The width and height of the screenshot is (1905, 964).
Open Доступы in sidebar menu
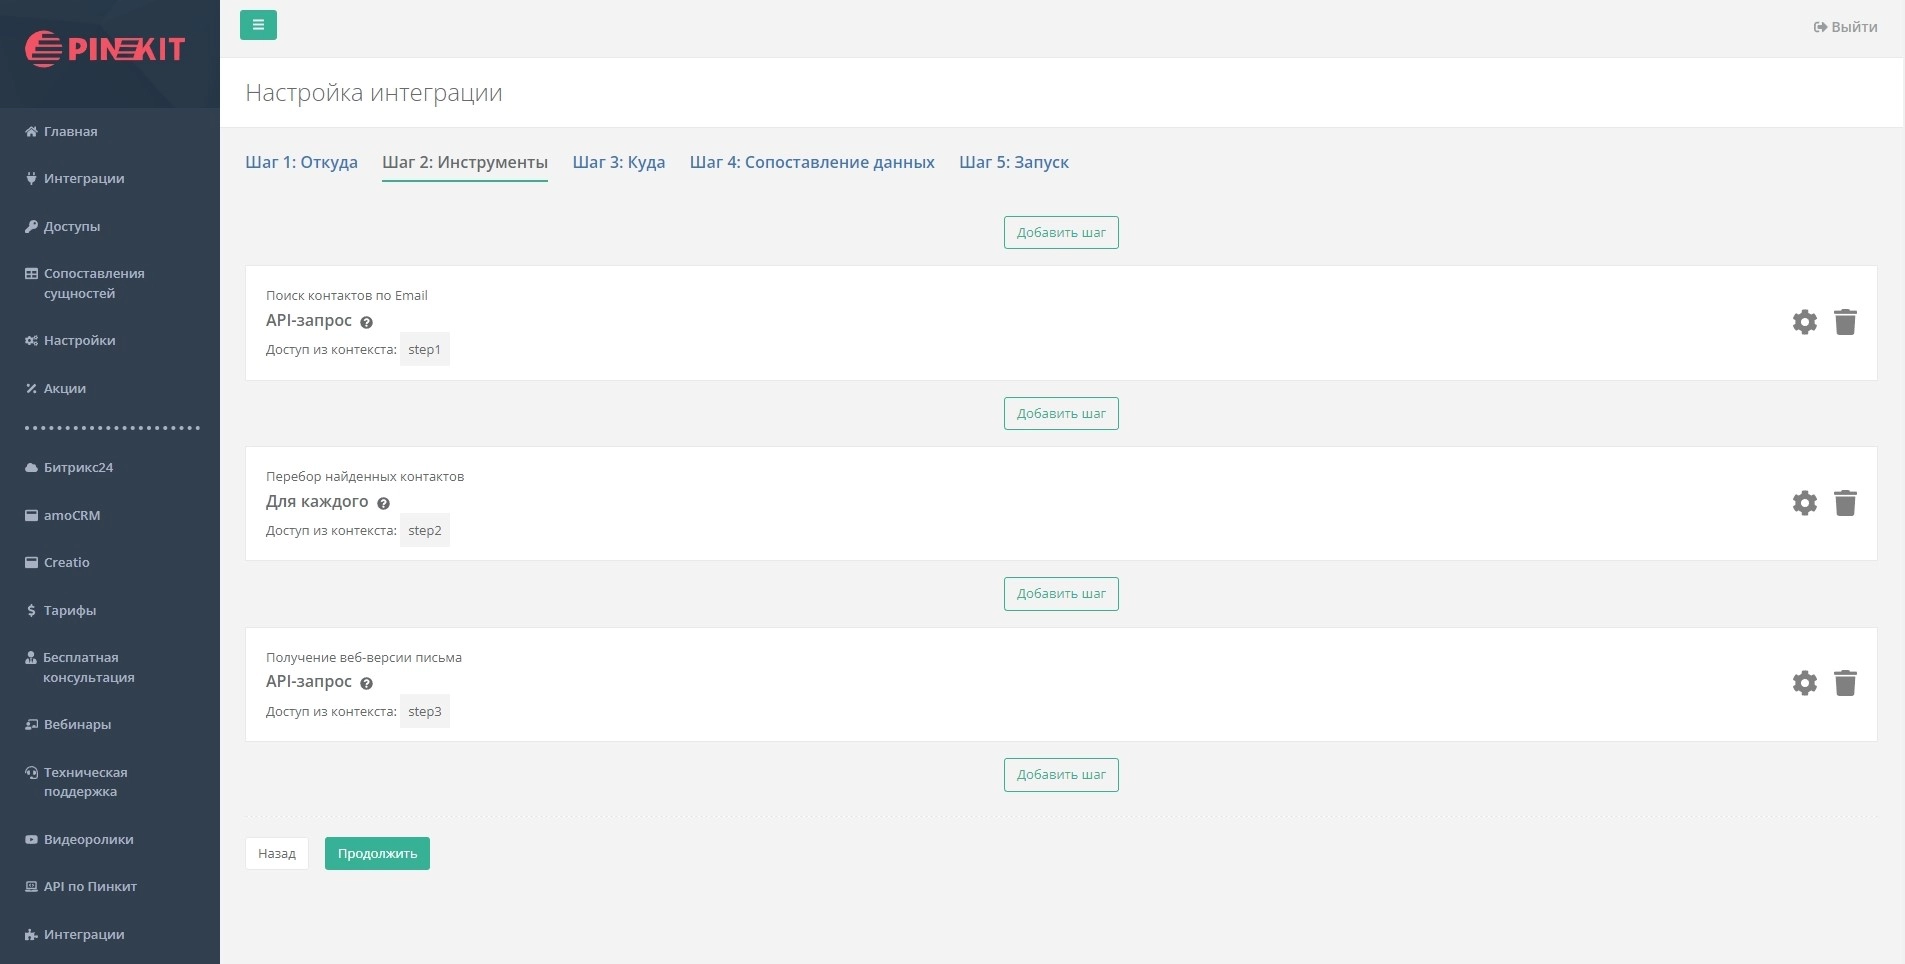tap(71, 227)
